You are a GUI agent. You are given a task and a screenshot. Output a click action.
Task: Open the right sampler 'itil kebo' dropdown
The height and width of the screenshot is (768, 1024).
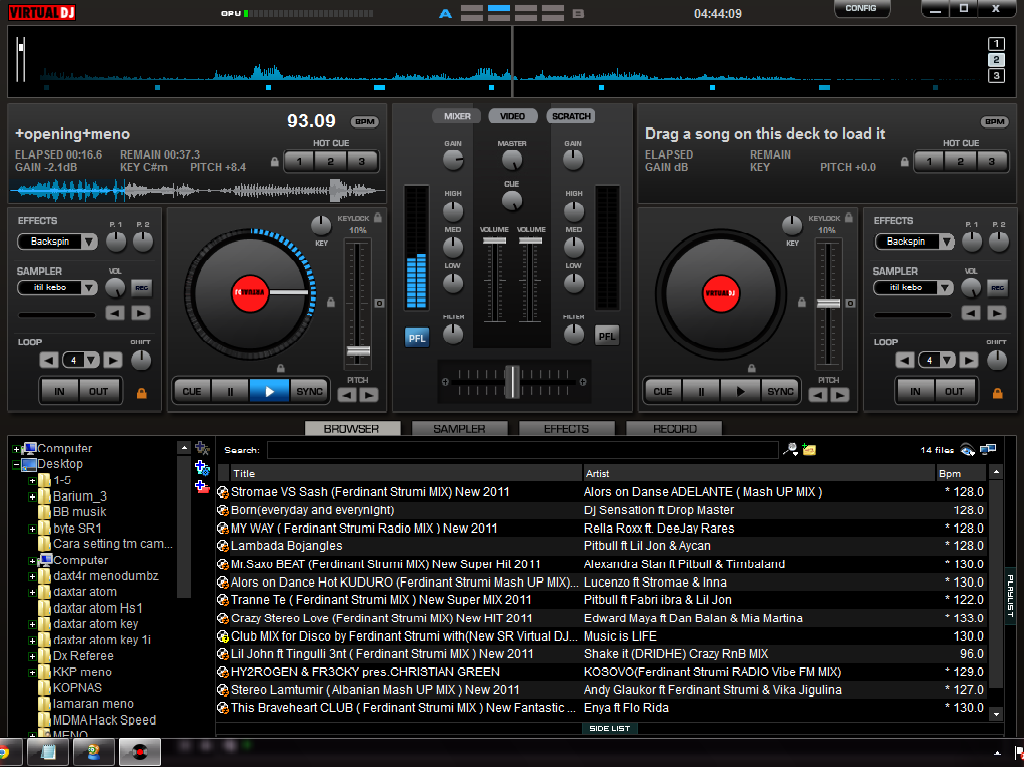coord(946,287)
